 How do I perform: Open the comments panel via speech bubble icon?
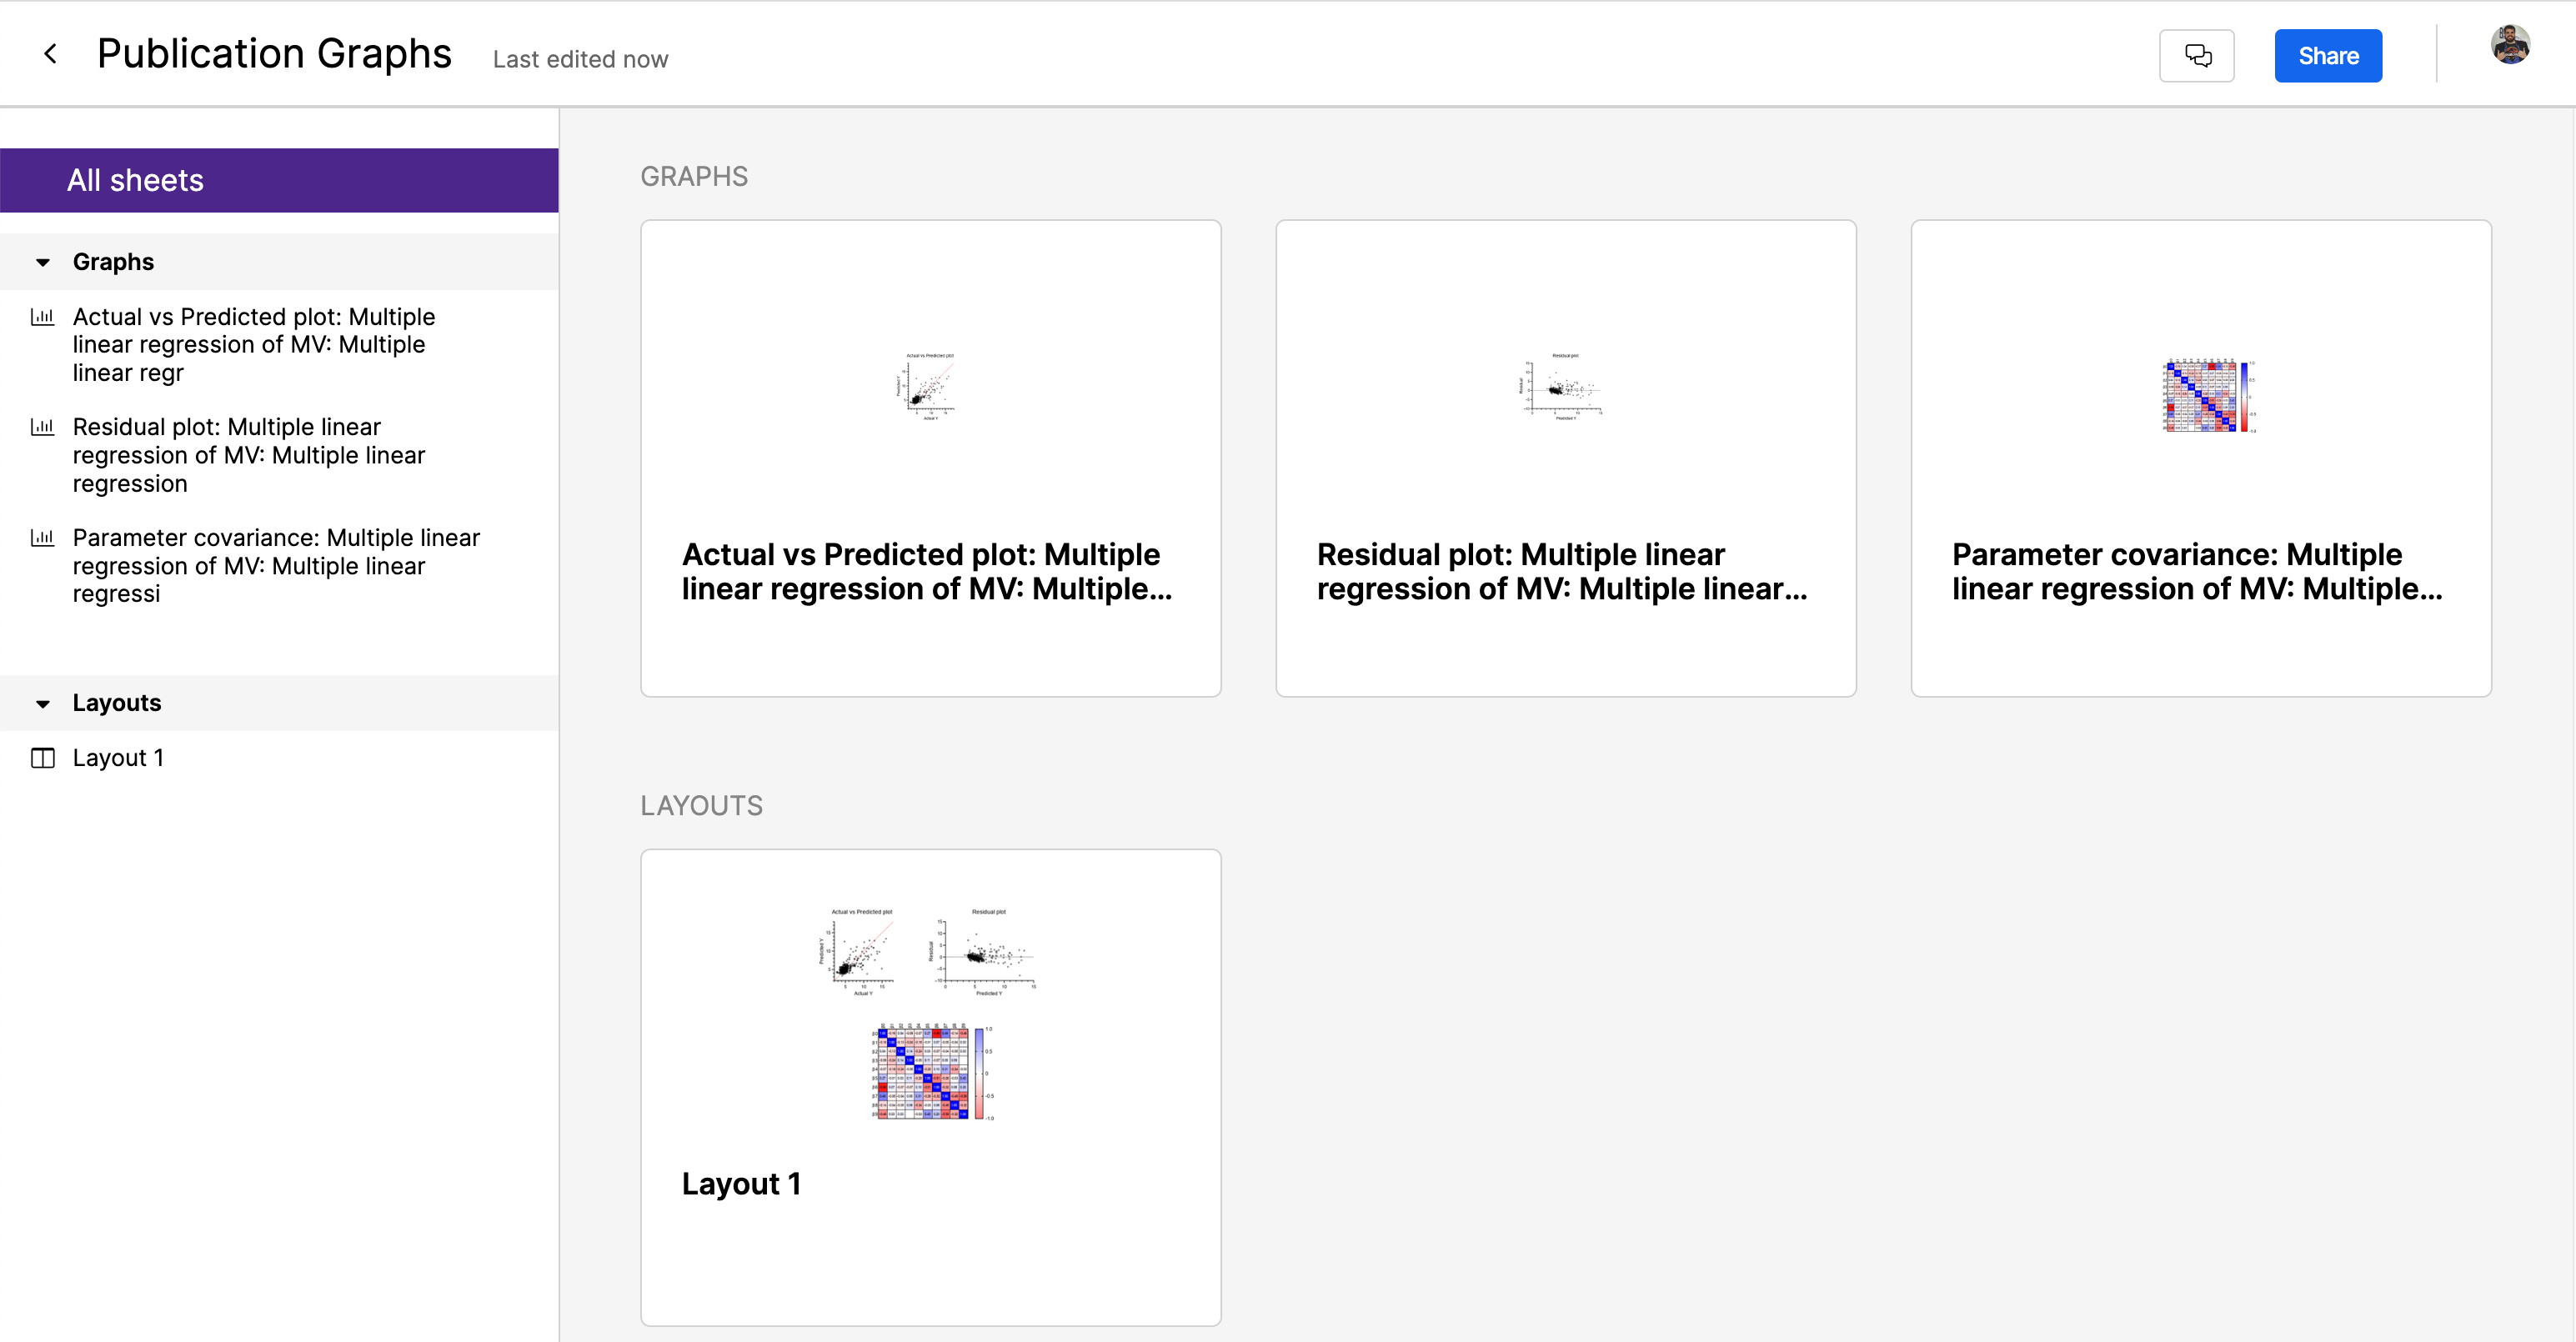2196,55
